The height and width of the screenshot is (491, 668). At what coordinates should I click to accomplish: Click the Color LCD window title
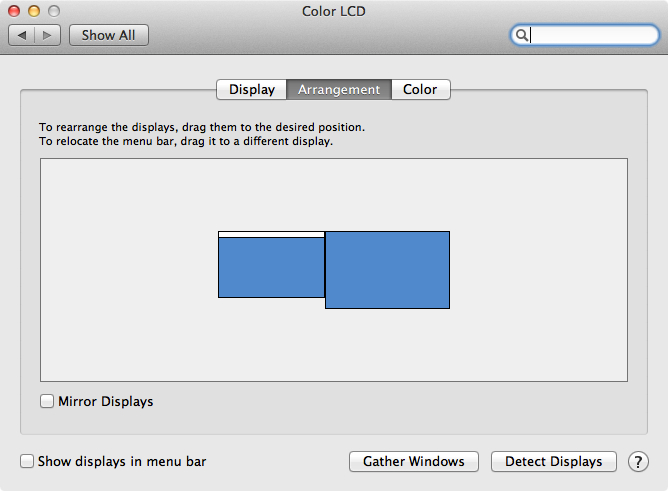tap(334, 11)
